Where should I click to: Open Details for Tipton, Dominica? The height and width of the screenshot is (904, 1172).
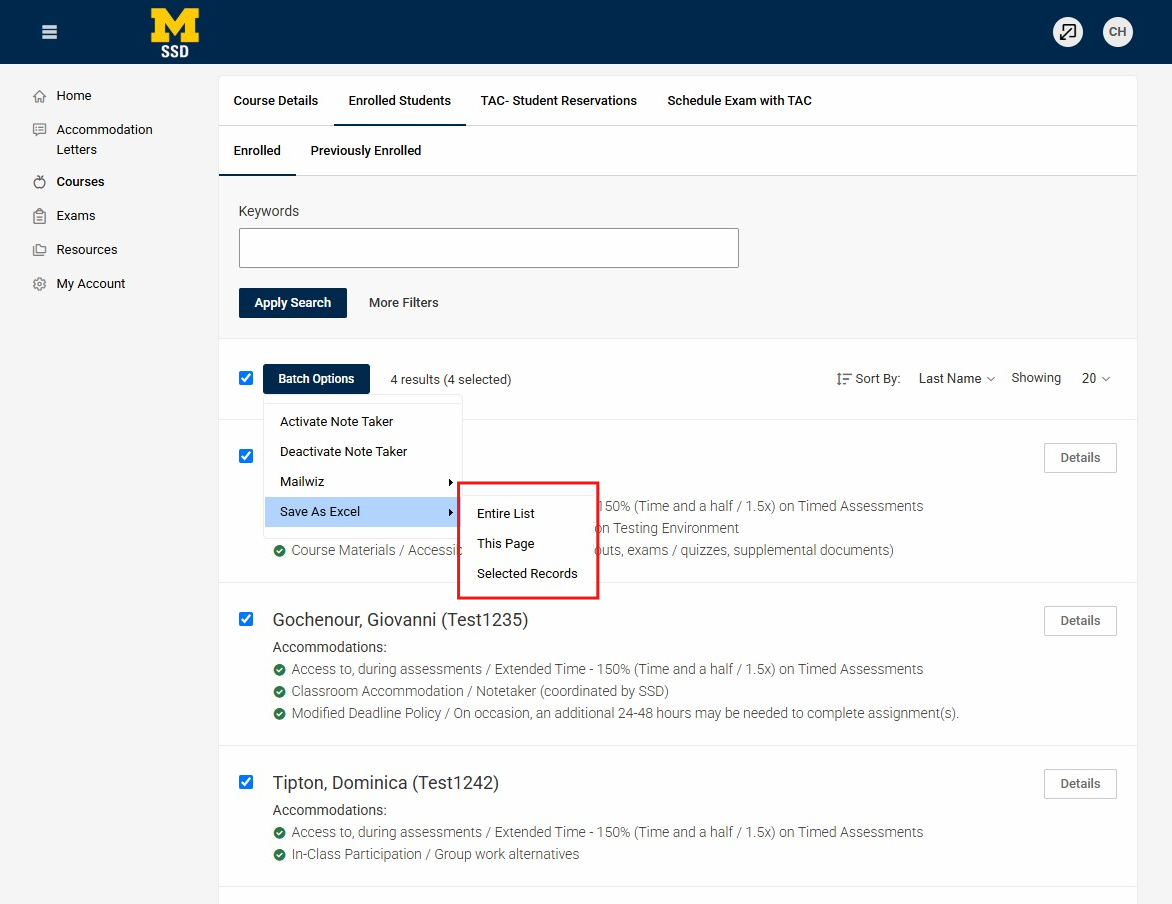pyautogui.click(x=1080, y=784)
